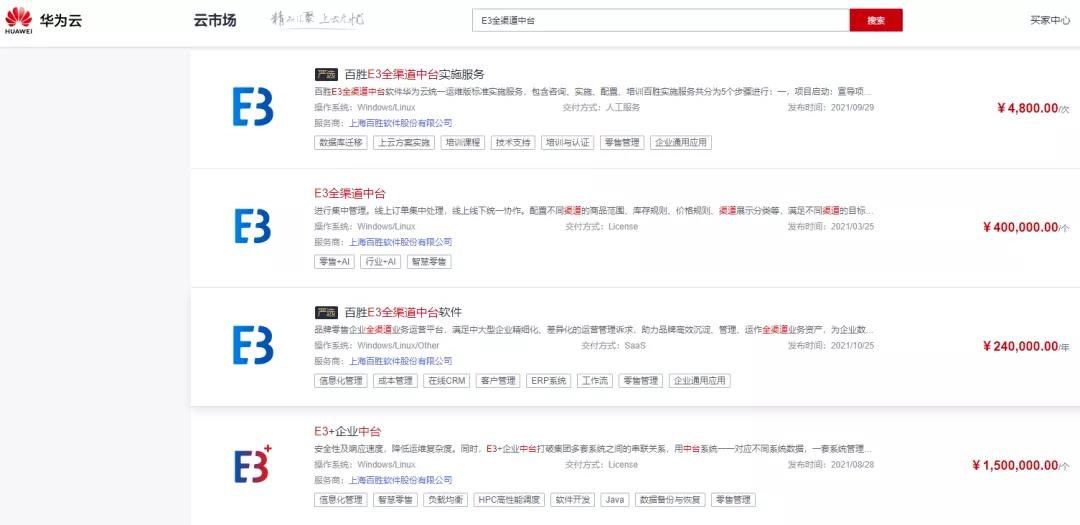Select the 客户管理 tag
1080x525 pixels.
pos(498,380)
